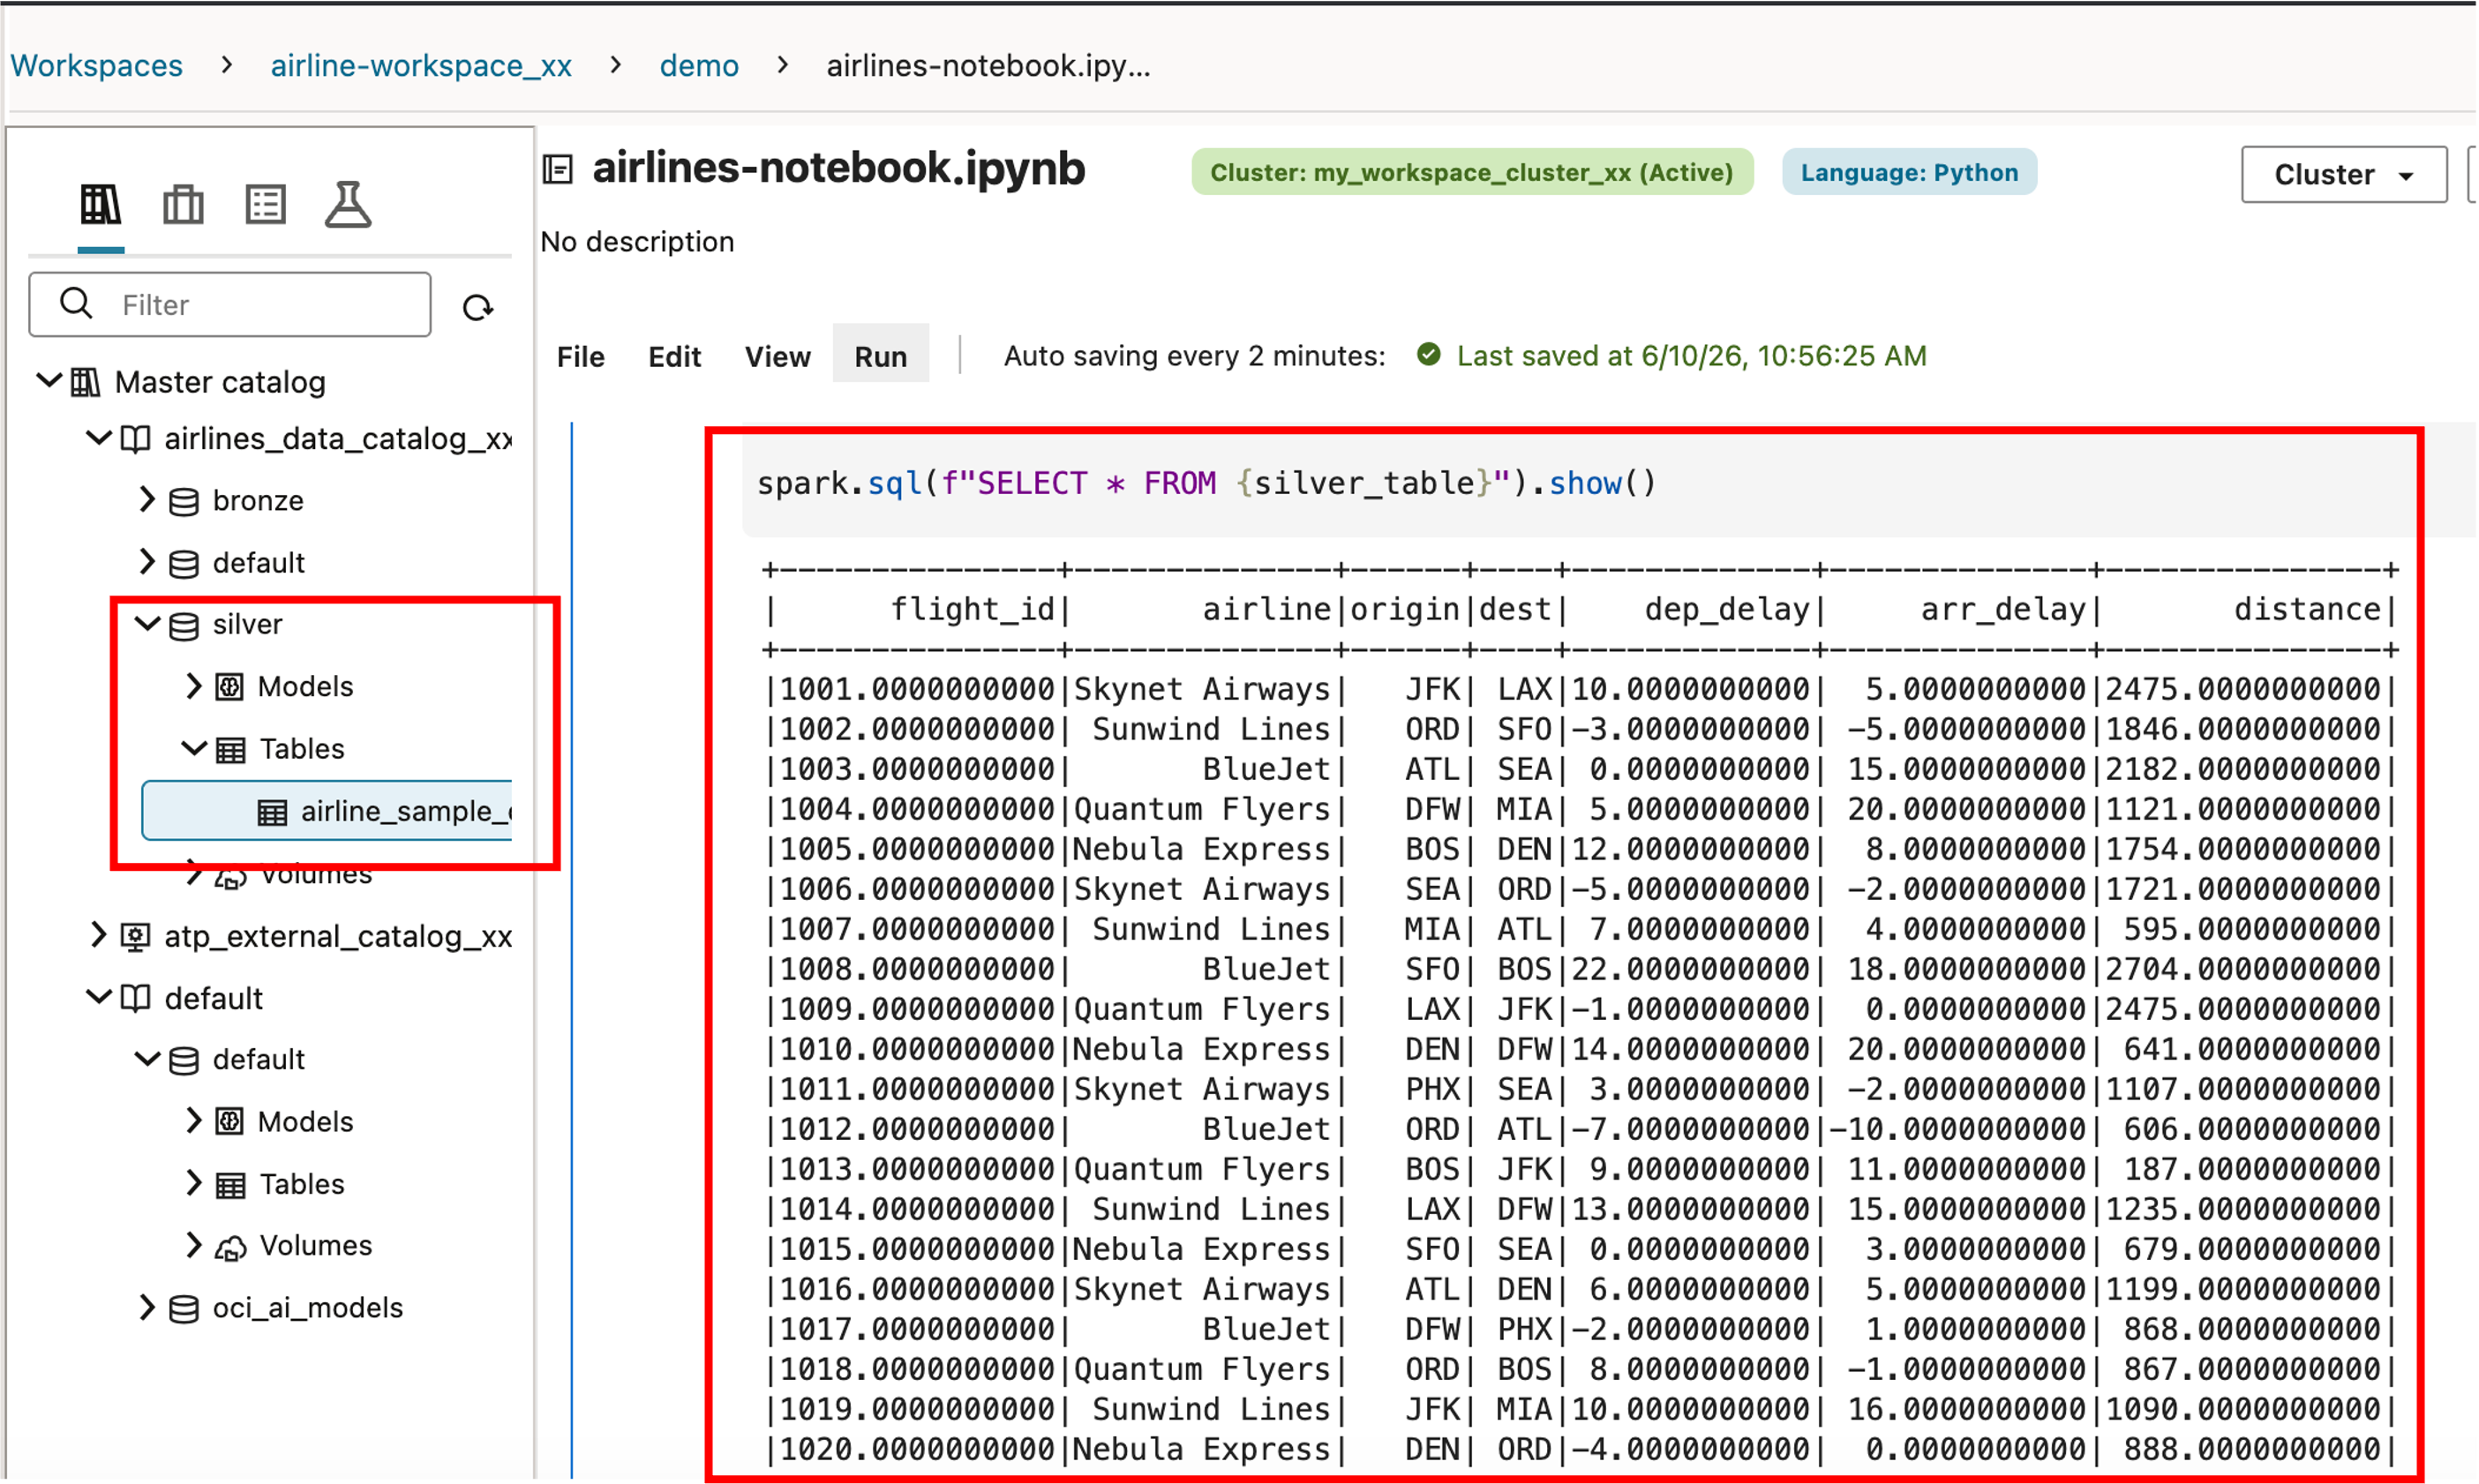Expand Tables under the default schema
Viewport: 2479px width, 1484px height.
pyautogui.click(x=194, y=1183)
